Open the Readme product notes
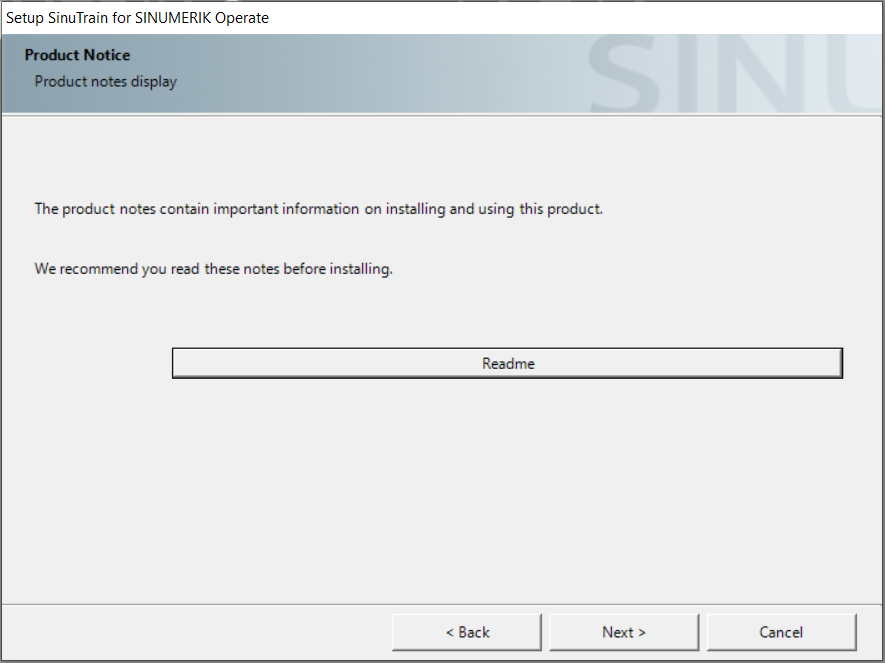 click(x=507, y=363)
